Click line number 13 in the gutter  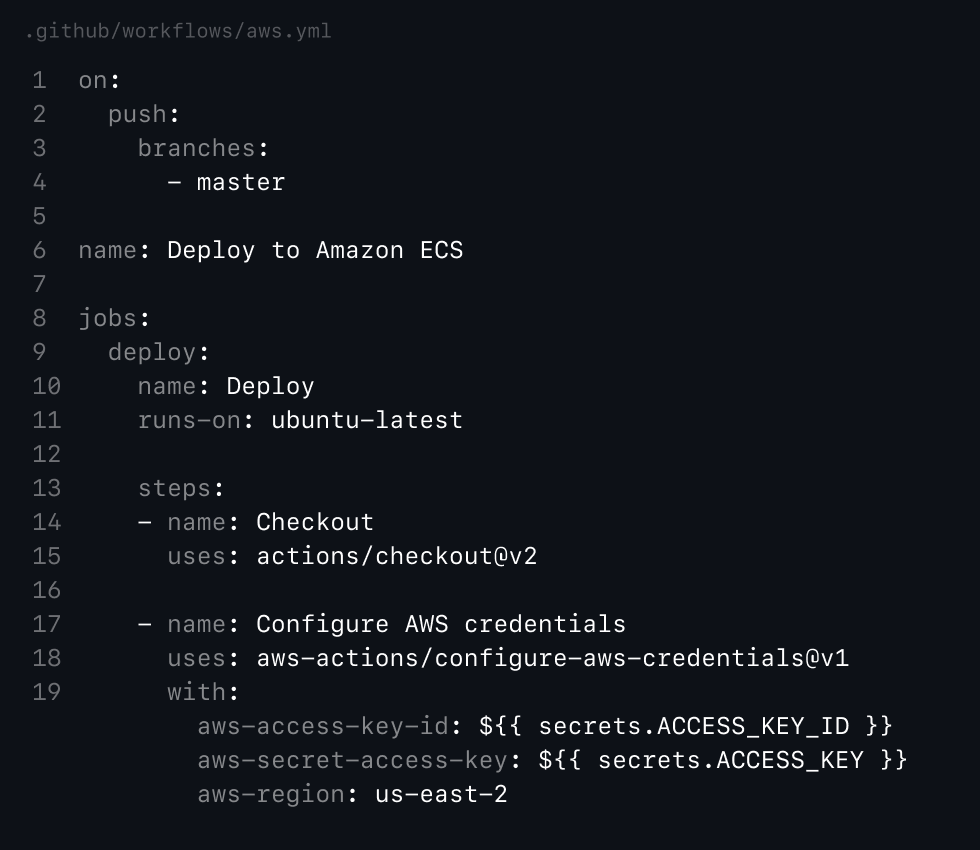click(x=46, y=488)
